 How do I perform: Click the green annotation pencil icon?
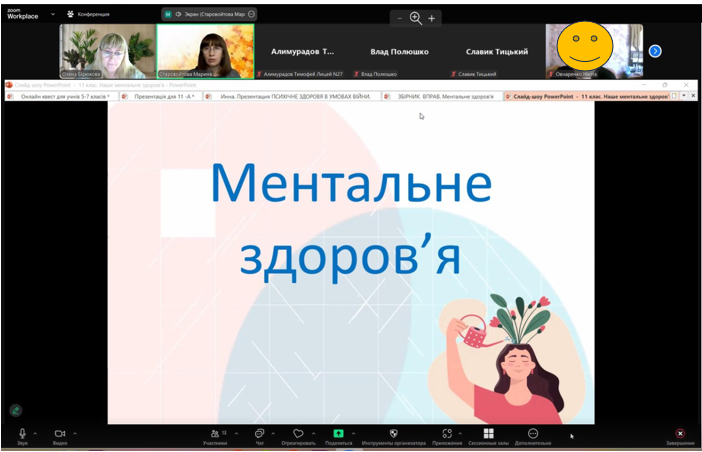click(x=16, y=410)
